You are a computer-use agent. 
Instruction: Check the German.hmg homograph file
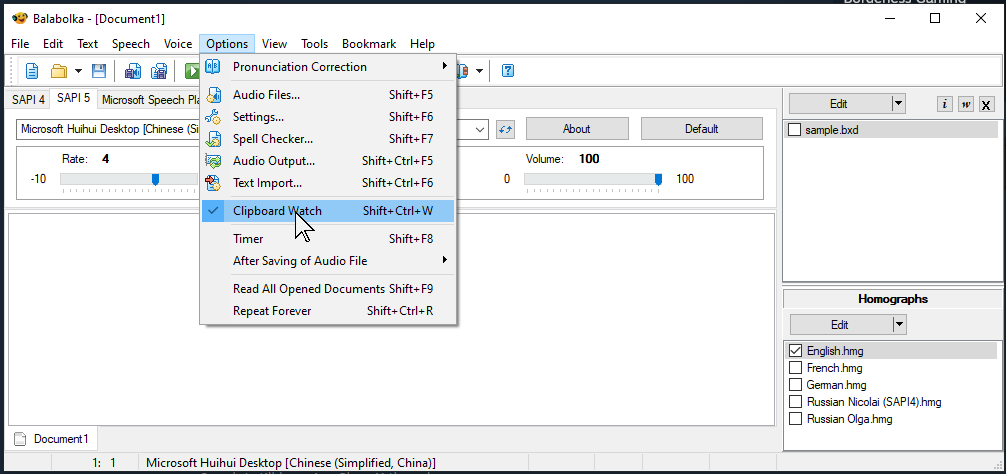pyautogui.click(x=795, y=385)
